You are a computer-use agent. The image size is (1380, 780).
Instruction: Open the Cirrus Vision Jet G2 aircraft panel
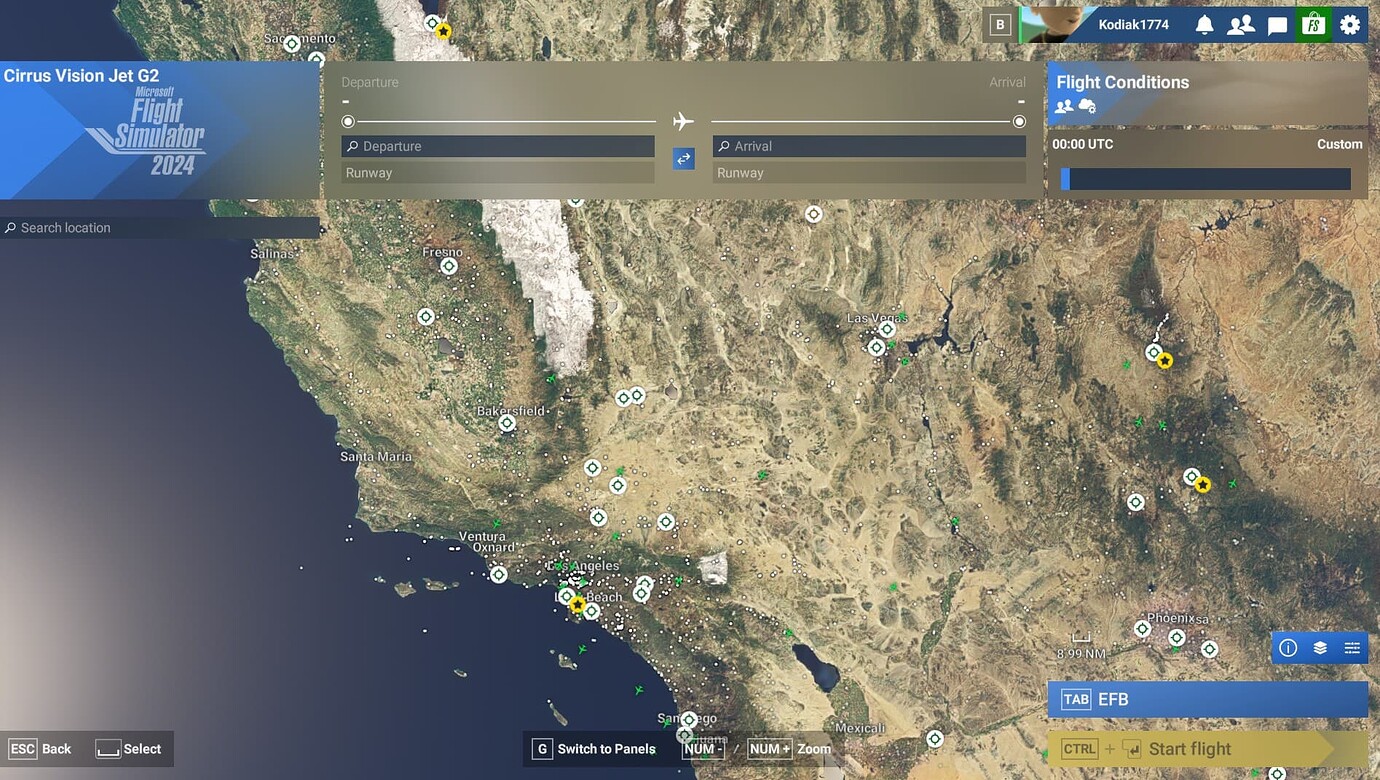160,130
